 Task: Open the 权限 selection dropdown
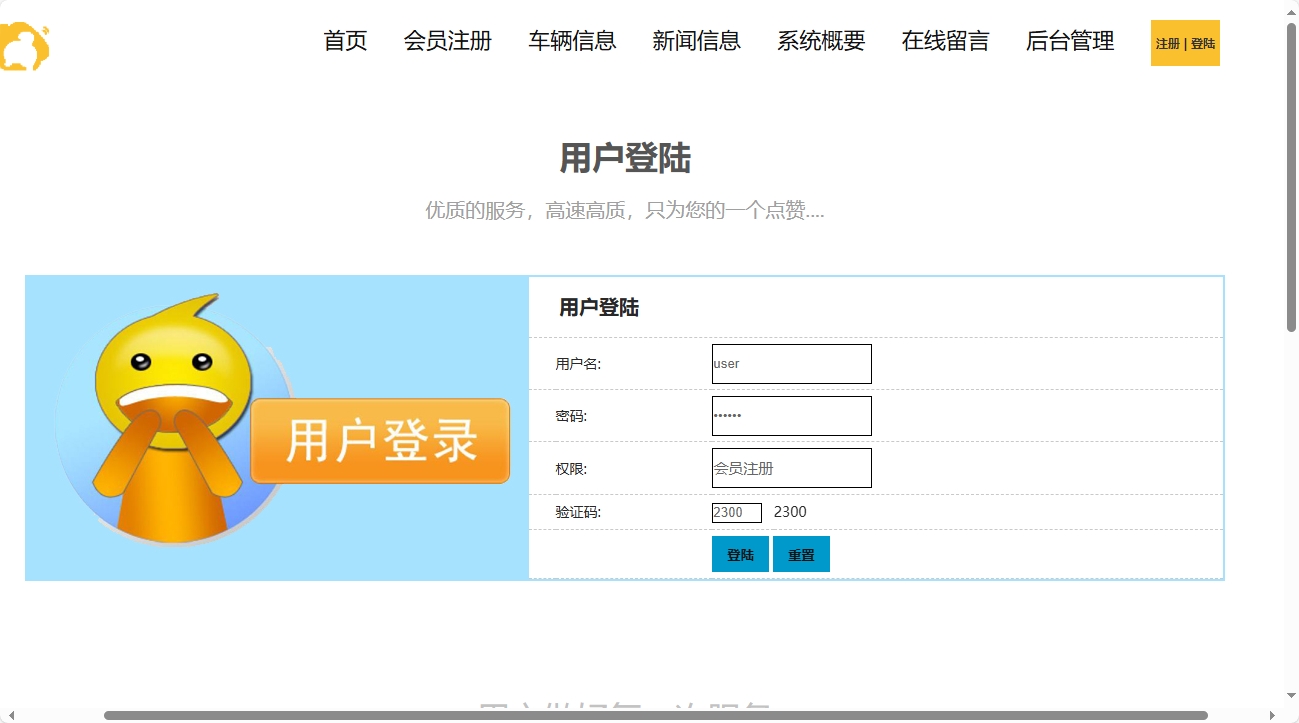[x=791, y=467]
